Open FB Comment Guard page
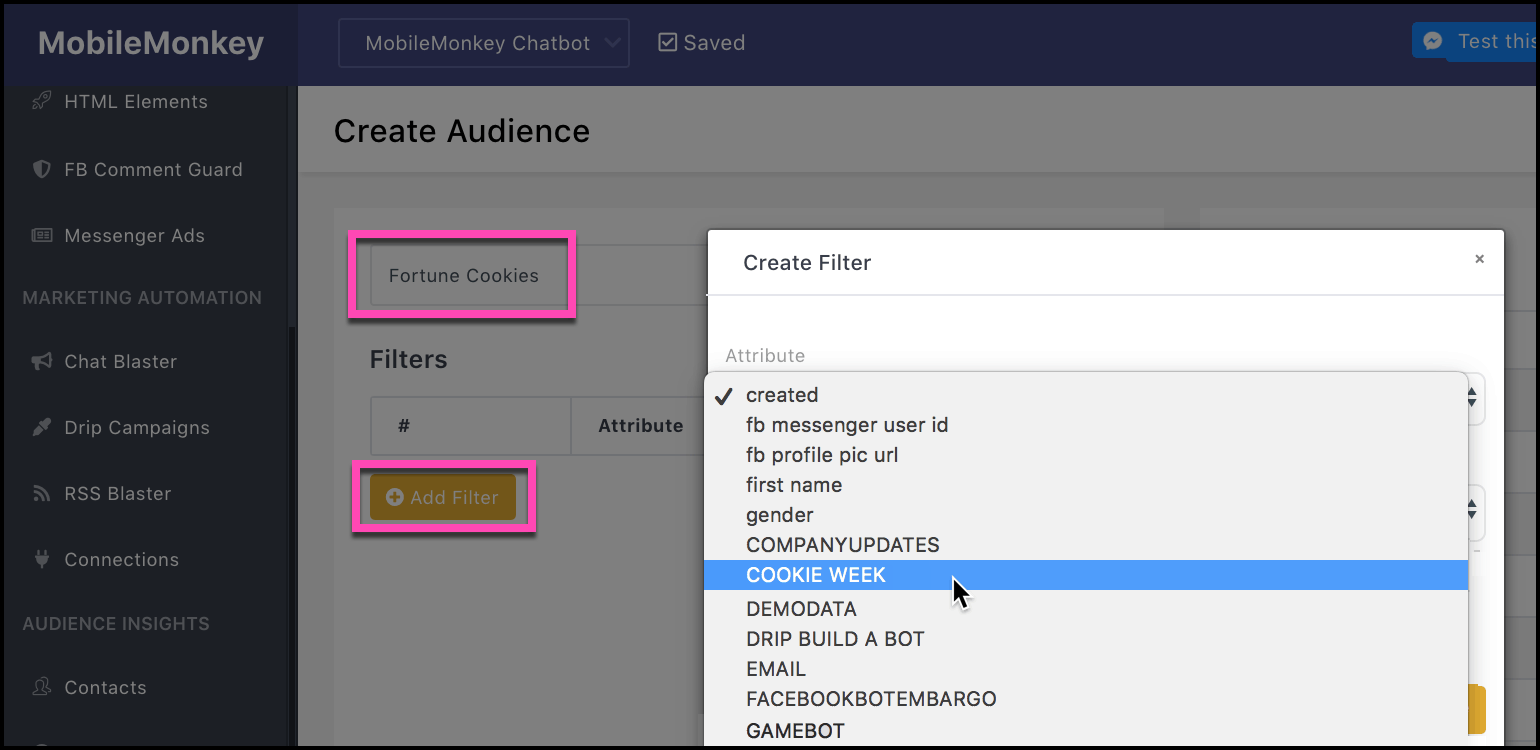Viewport: 1540px width, 750px height. 153,169
